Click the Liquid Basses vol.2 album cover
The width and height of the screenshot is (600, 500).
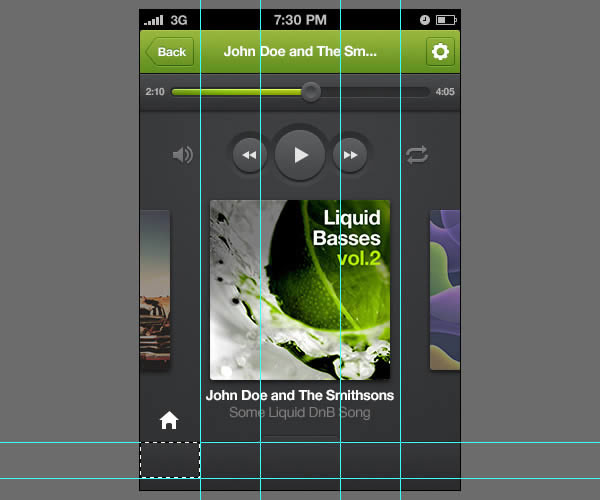[300, 290]
